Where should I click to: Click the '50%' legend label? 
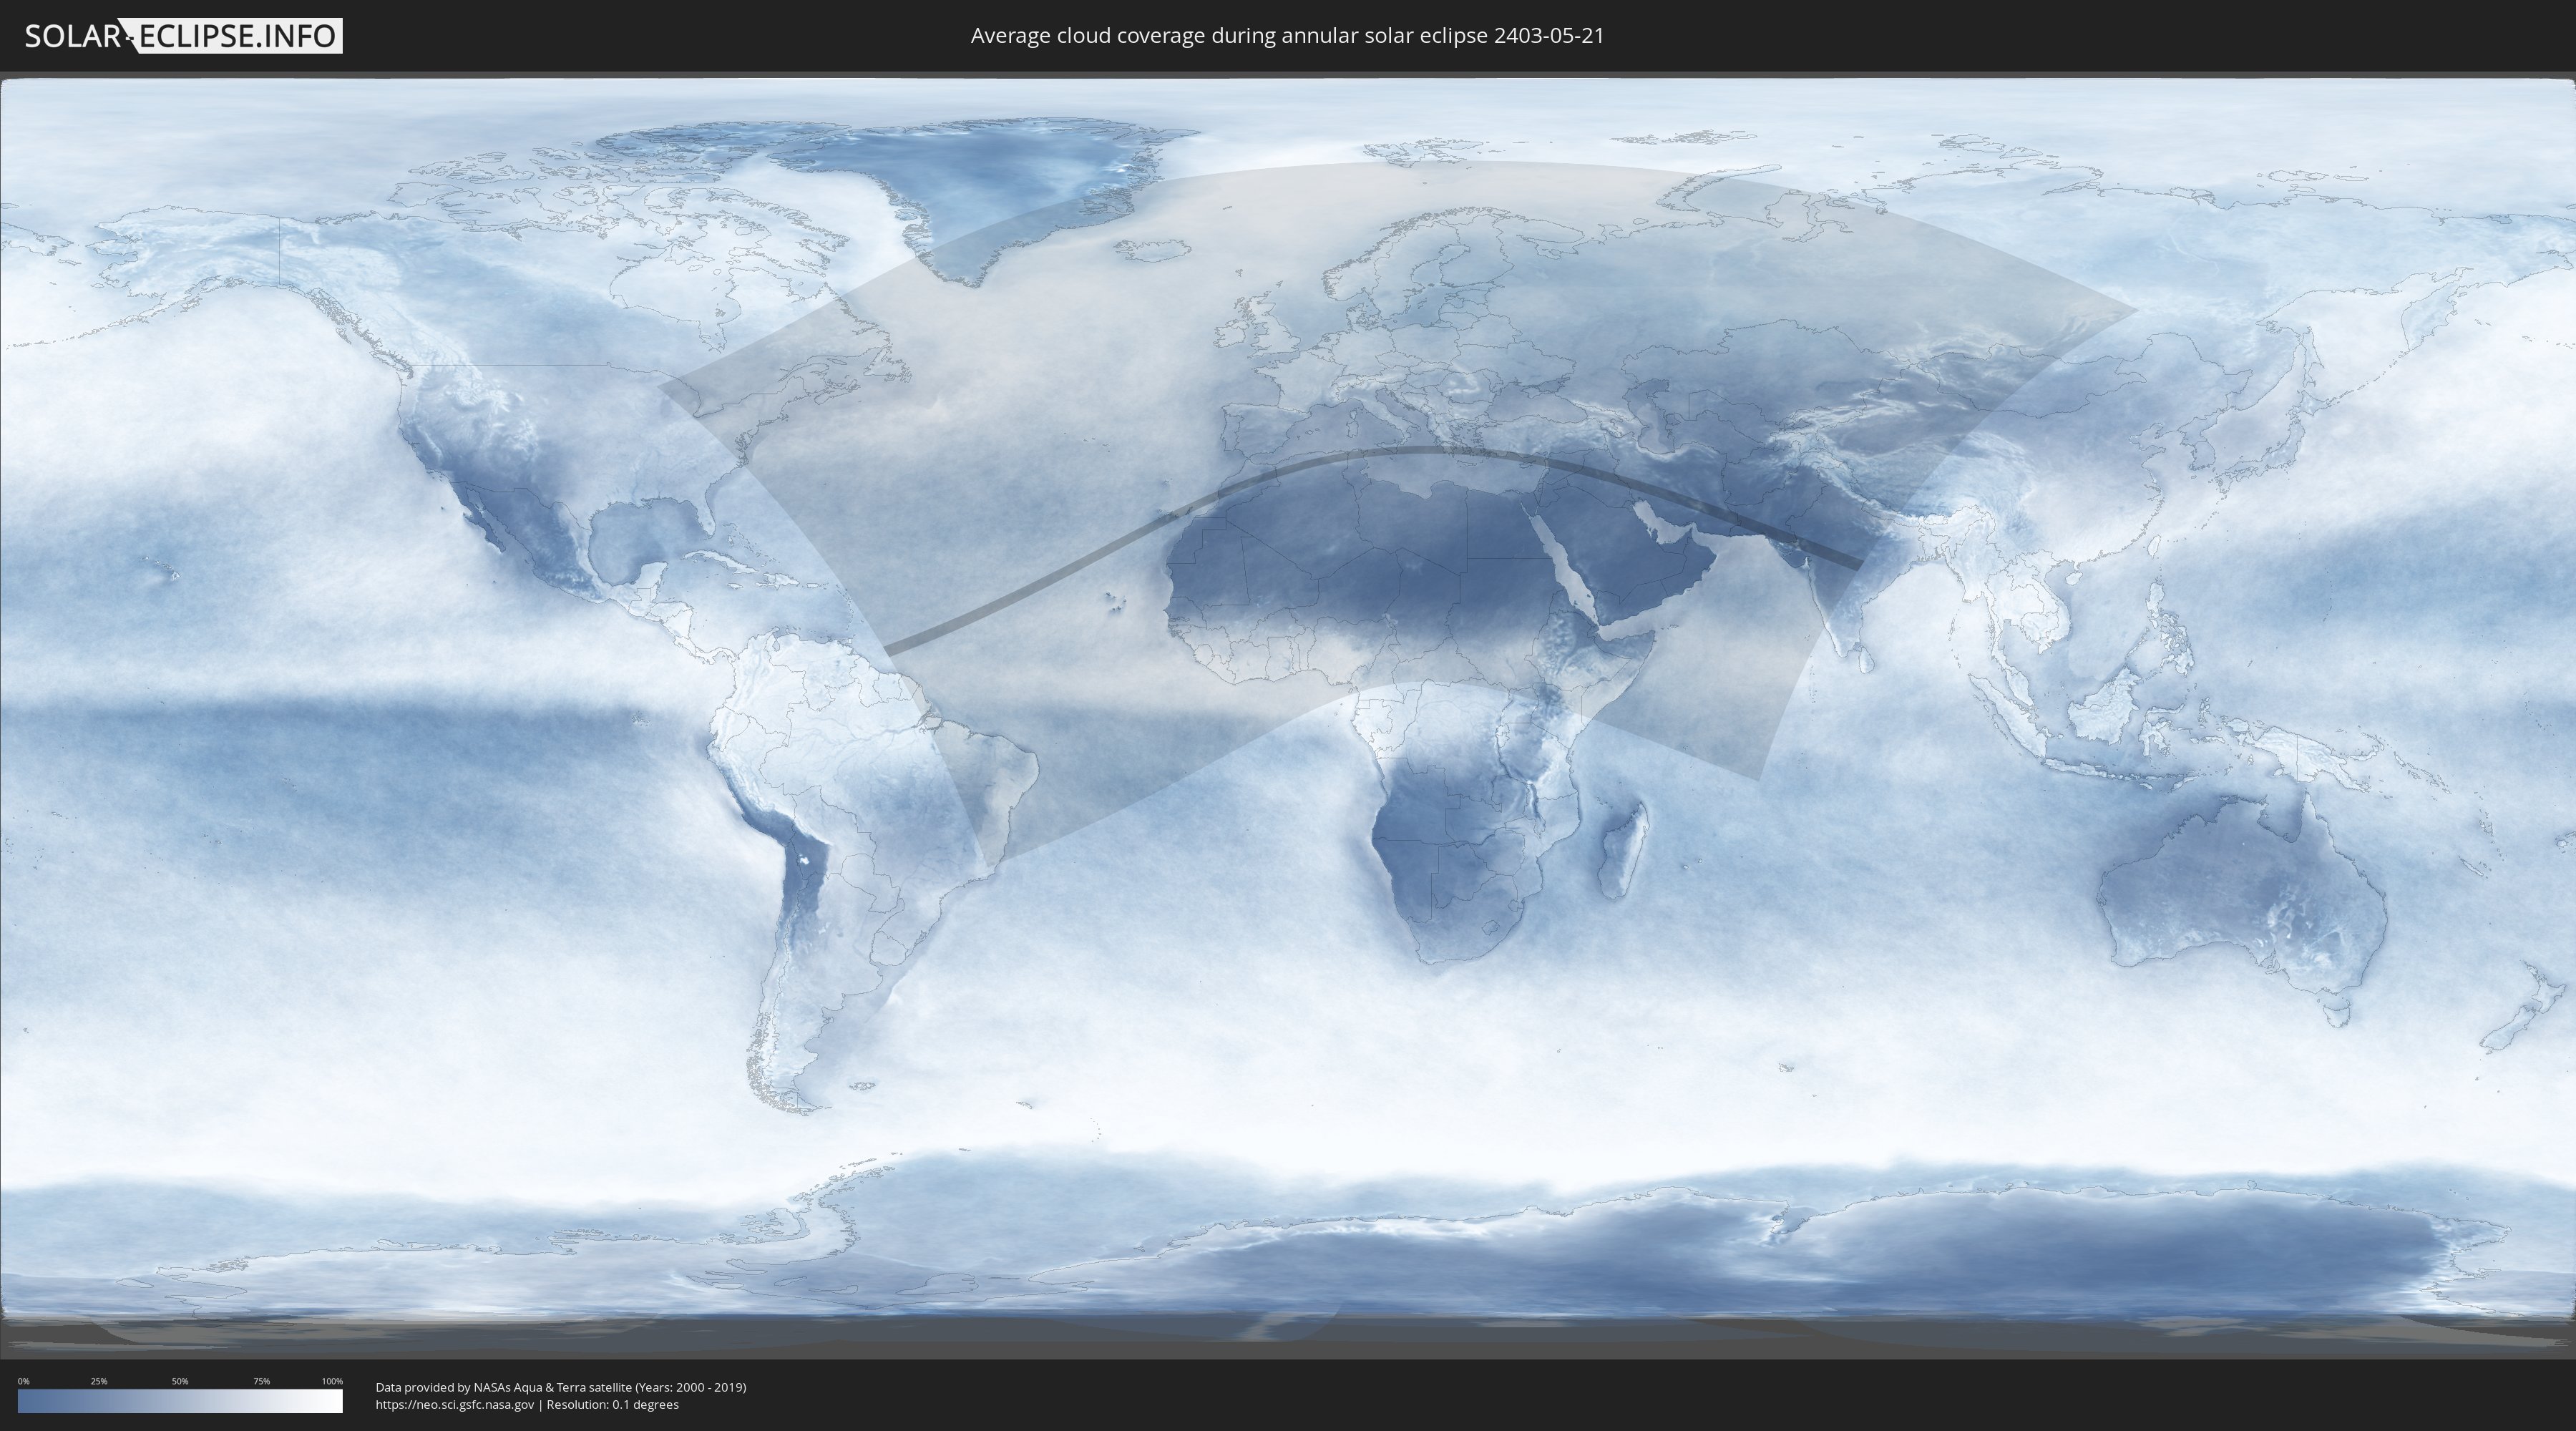click(x=180, y=1381)
